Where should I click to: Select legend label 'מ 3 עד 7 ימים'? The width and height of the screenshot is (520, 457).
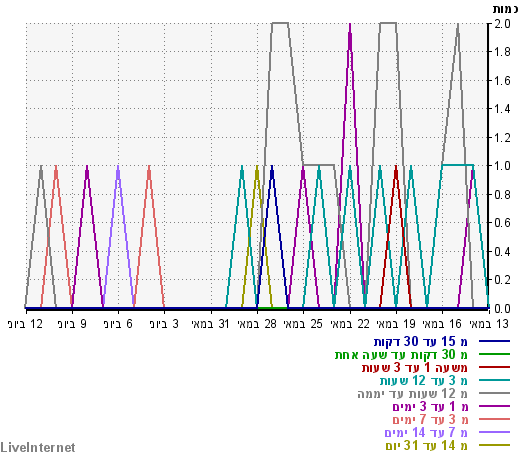coord(430,419)
